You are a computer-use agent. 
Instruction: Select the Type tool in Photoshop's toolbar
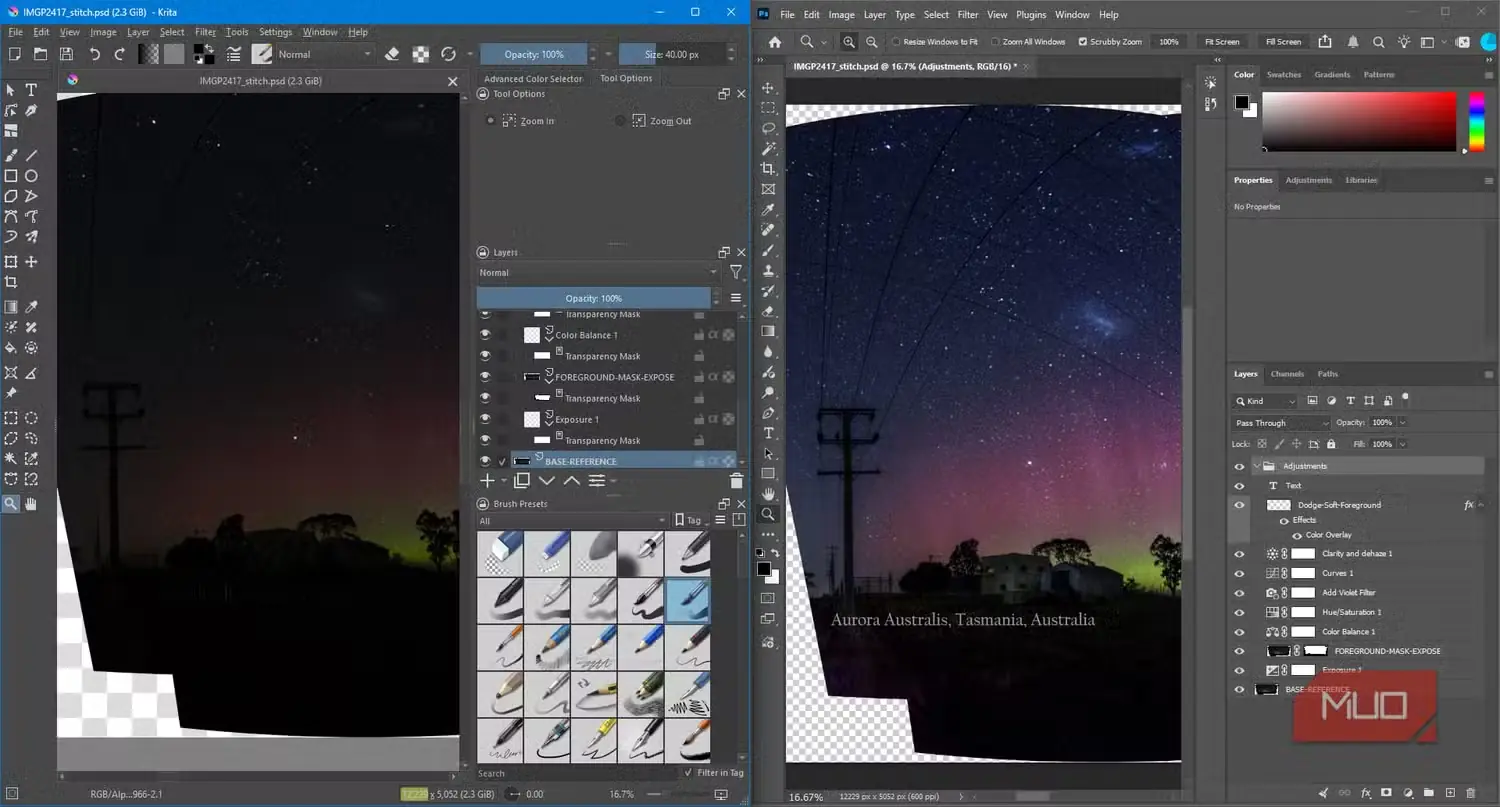point(768,433)
